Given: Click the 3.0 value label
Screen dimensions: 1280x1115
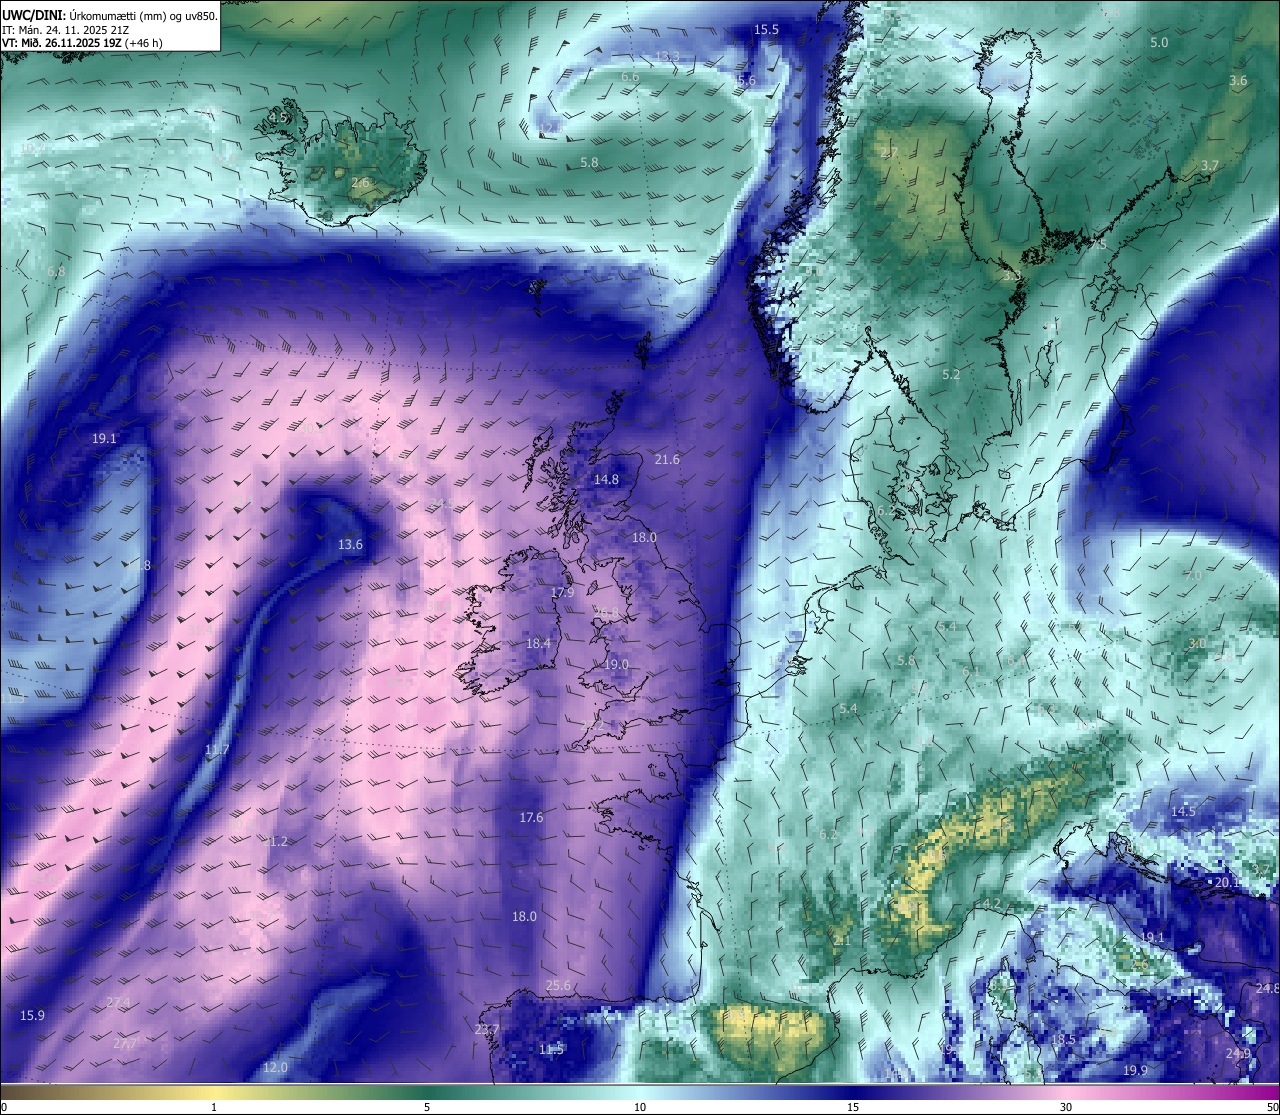Looking at the screenshot, I should pos(1196,645).
